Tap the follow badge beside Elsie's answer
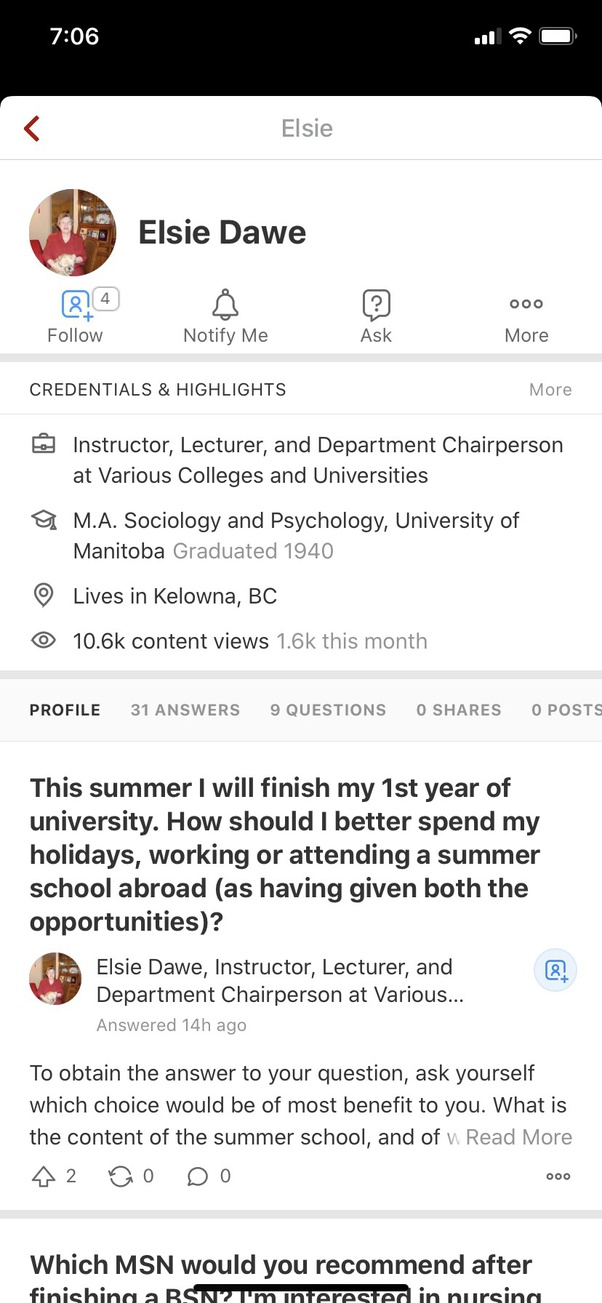The image size is (602, 1303). [x=555, y=970]
